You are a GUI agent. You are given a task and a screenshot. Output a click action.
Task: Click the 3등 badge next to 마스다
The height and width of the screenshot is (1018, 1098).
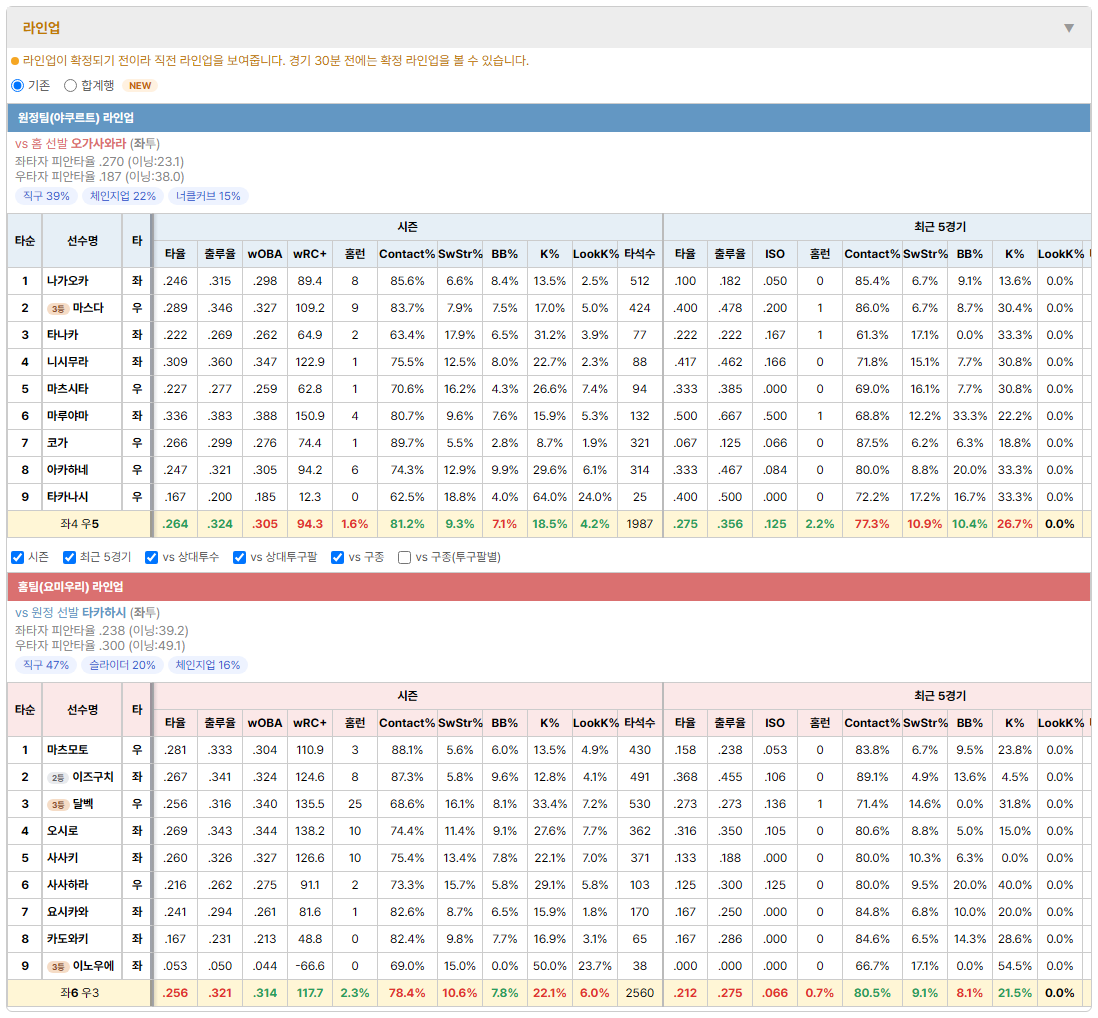(57, 309)
